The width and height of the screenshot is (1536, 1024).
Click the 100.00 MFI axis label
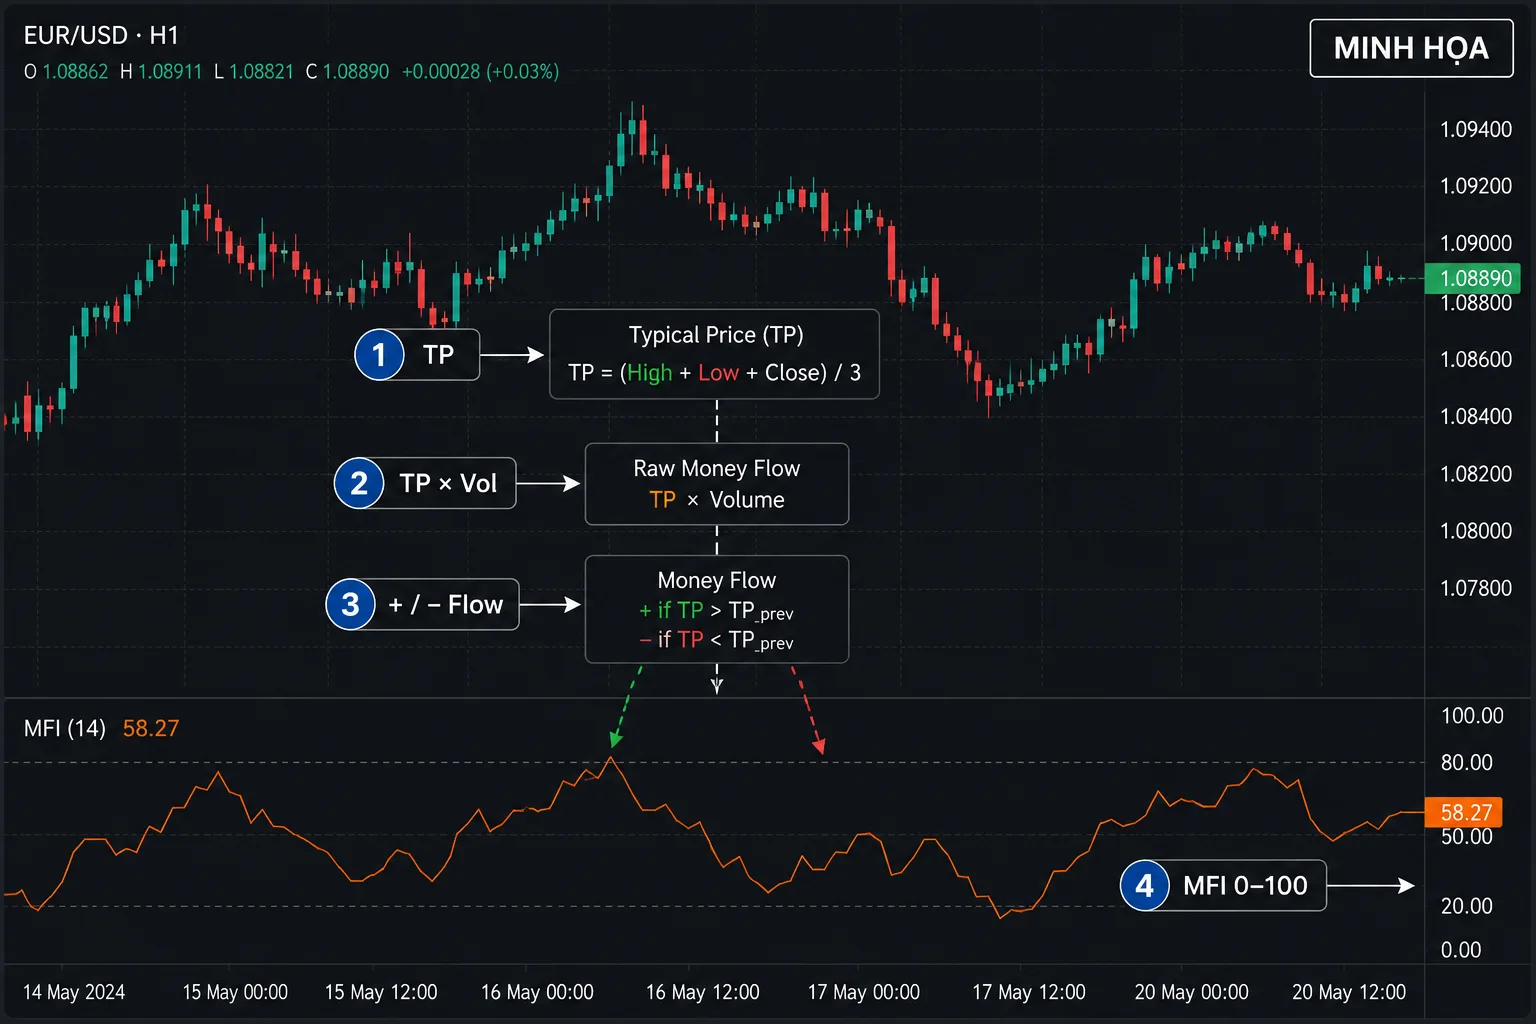pyautogui.click(x=1472, y=716)
